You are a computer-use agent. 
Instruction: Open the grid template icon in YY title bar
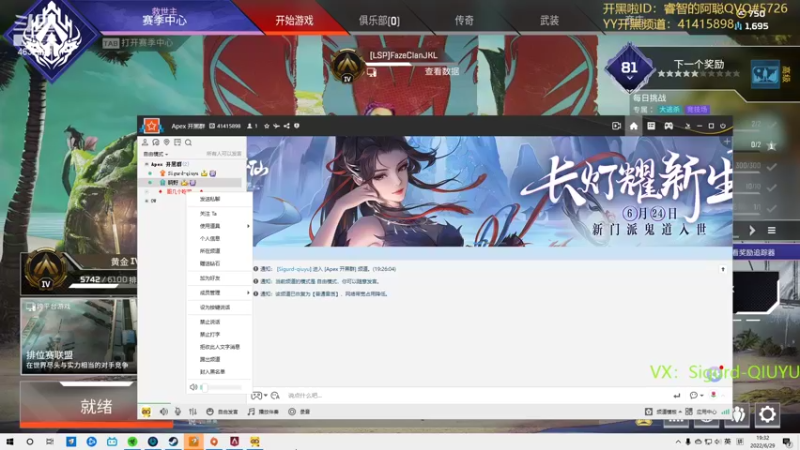coord(651,126)
